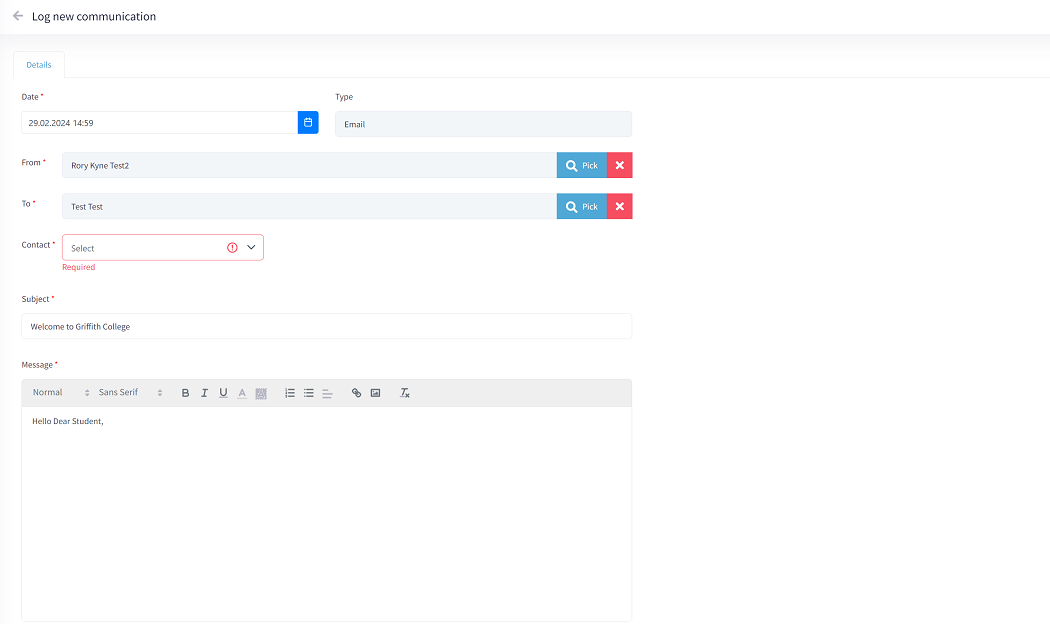Toggle underline formatting in message editor
1050x624 pixels.
coord(223,393)
